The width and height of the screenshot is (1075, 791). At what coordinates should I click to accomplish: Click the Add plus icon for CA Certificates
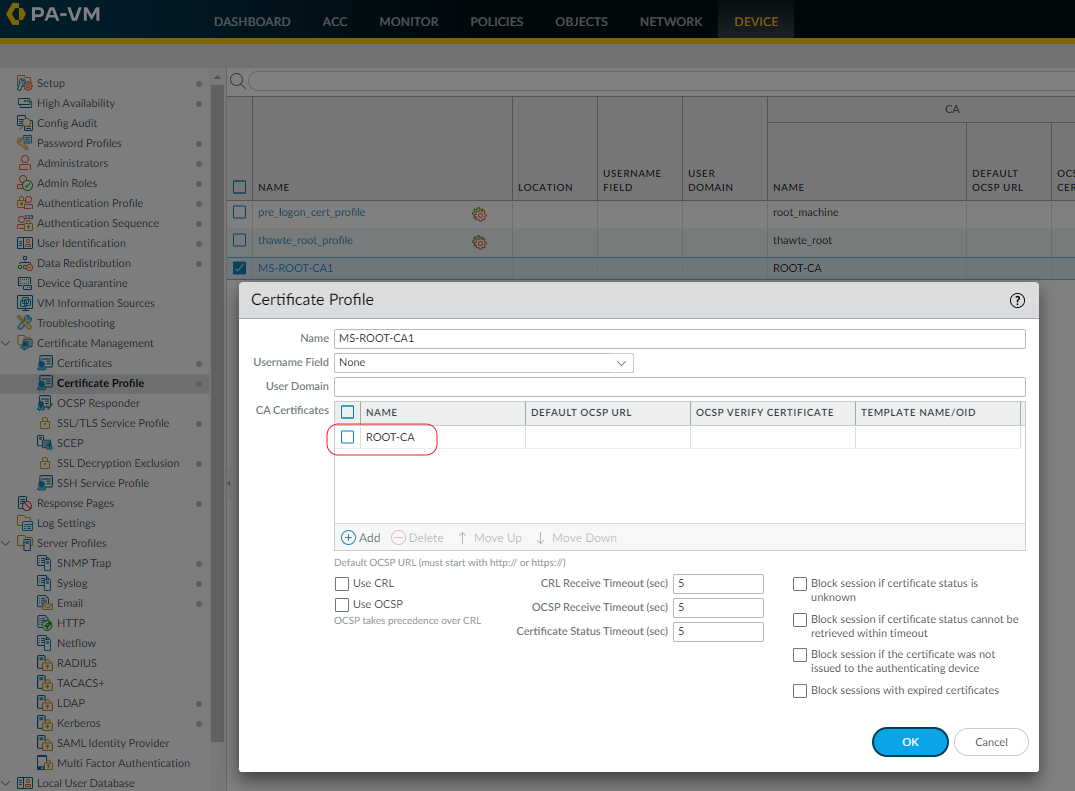click(x=349, y=538)
